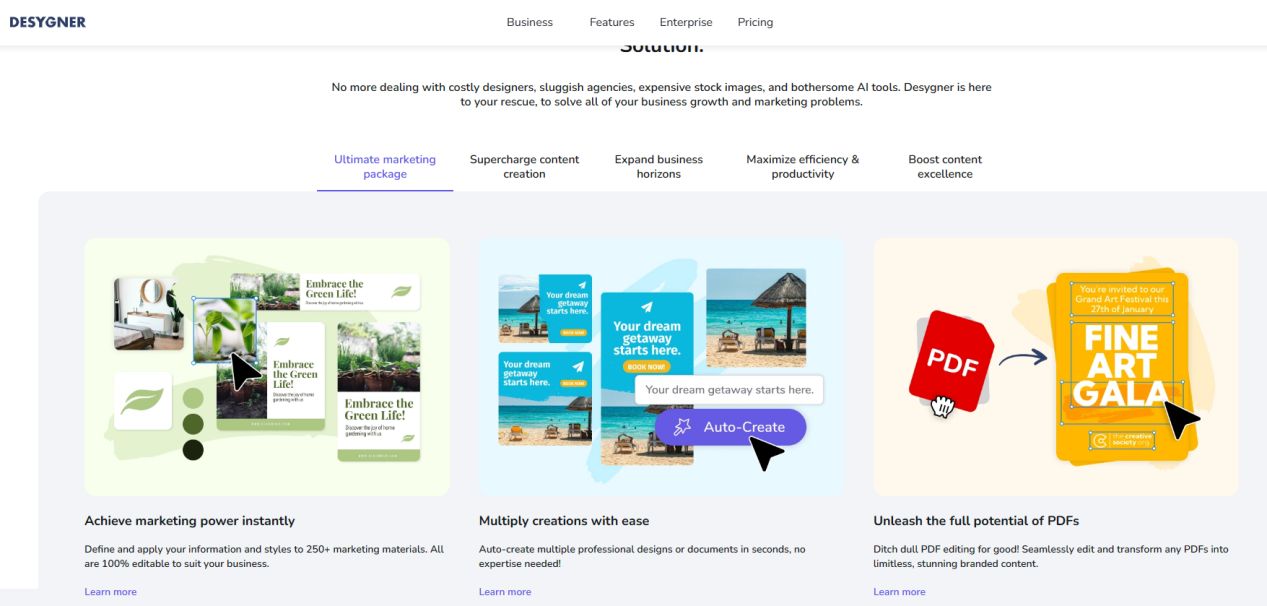The image size is (1267, 606).
Task: Click the Desygner logo
Action: [47, 22]
